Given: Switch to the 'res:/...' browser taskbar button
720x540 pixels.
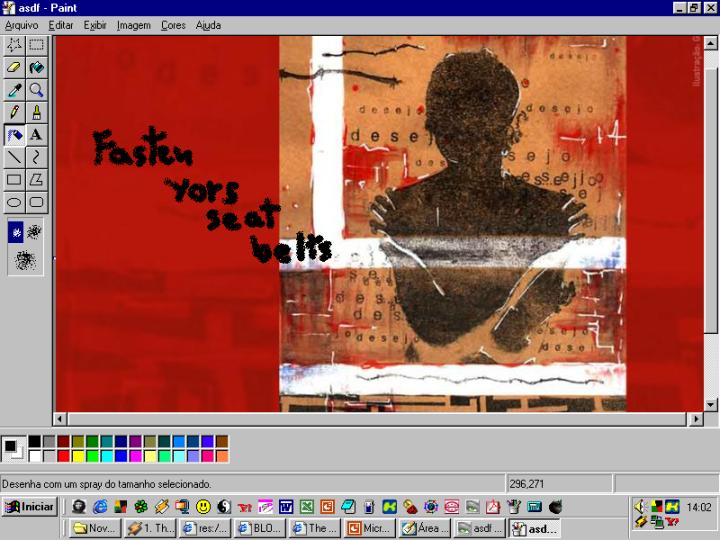Looking at the screenshot, I should (x=205, y=529).
